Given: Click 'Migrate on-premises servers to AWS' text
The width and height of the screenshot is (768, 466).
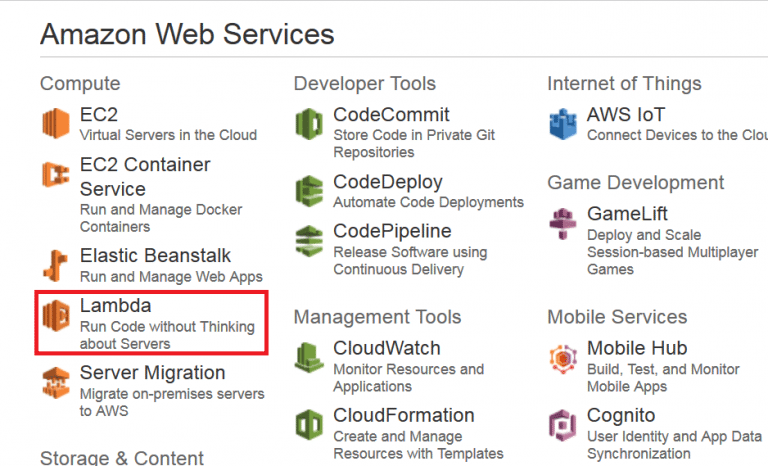Looking at the screenshot, I should 172,402.
